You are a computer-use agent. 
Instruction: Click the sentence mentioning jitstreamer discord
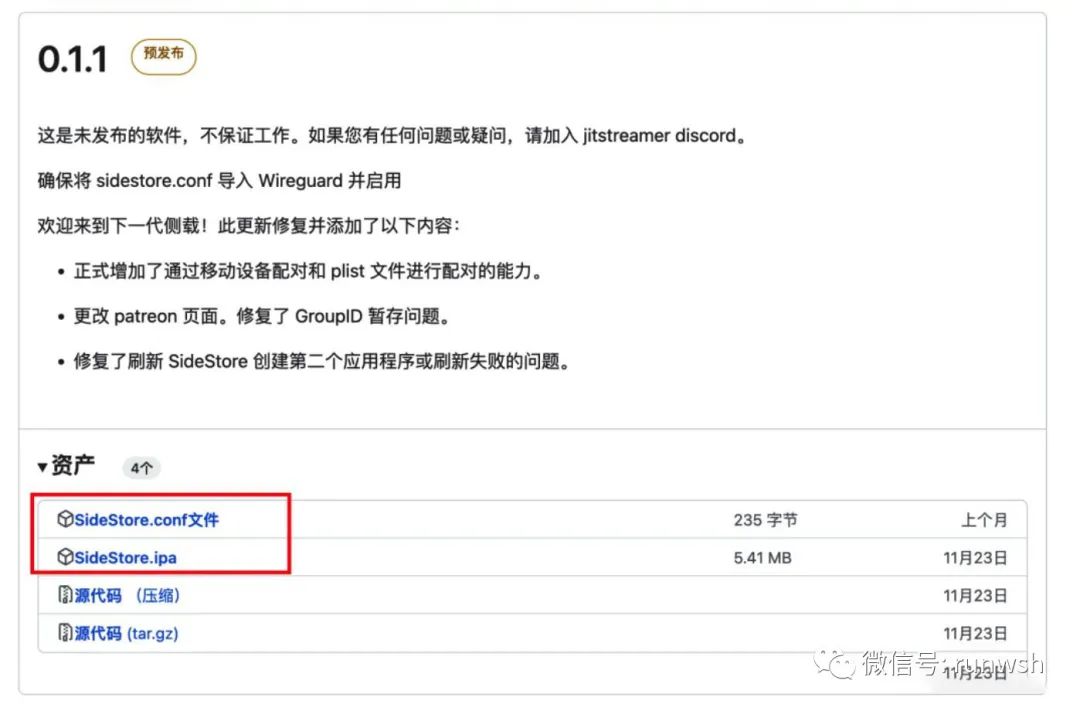coord(393,136)
